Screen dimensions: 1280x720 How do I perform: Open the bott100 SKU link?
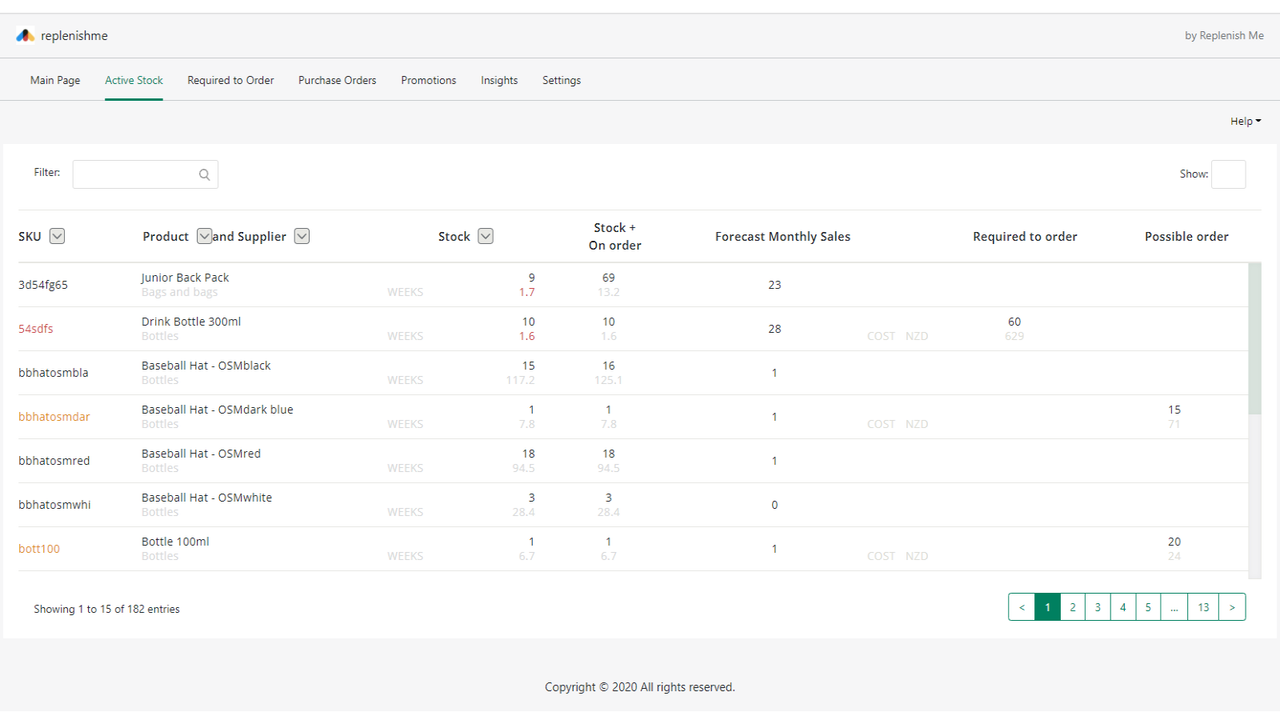pos(38,548)
